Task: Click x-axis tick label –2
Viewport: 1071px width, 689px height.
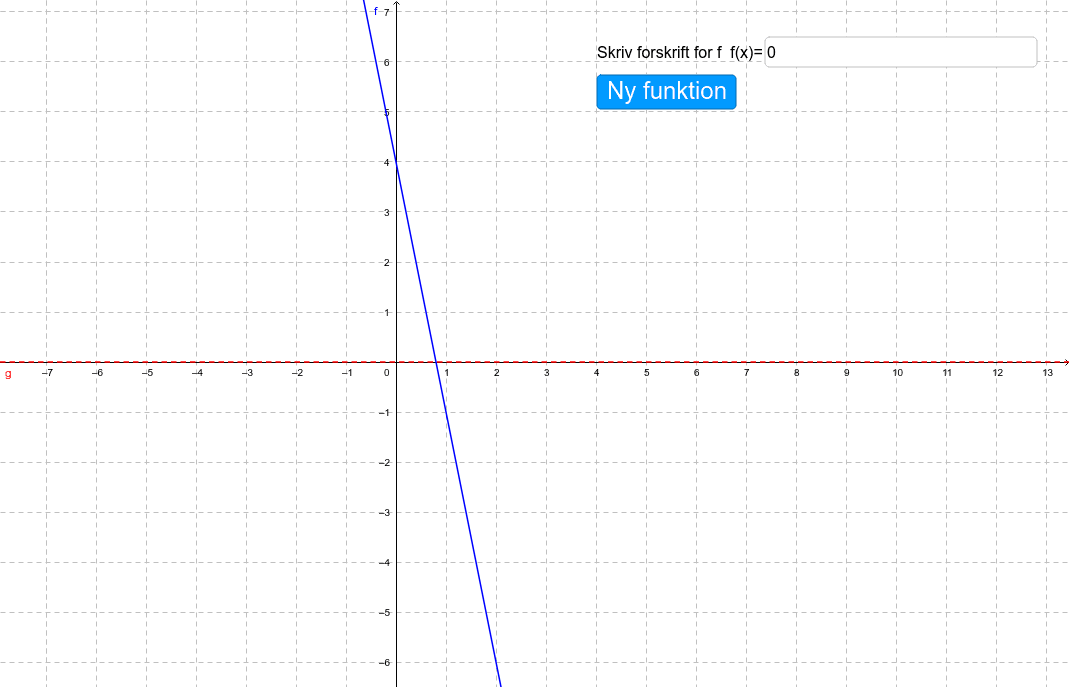Action: tap(297, 373)
